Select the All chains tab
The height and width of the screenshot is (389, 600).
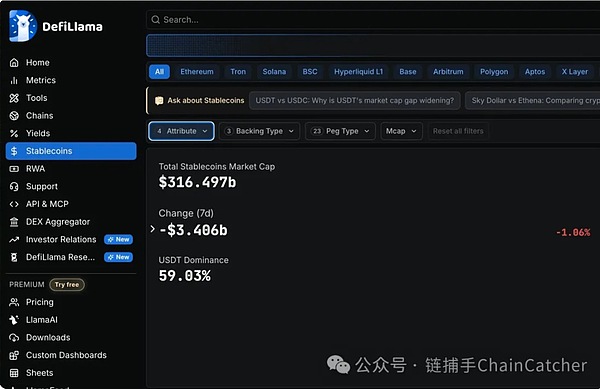(x=159, y=72)
